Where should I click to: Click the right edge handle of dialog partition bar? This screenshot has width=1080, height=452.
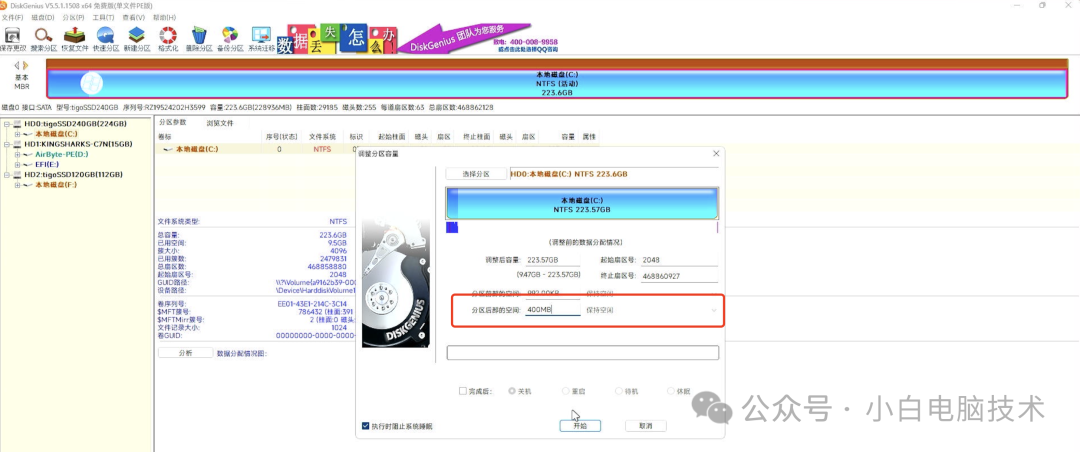(718, 205)
